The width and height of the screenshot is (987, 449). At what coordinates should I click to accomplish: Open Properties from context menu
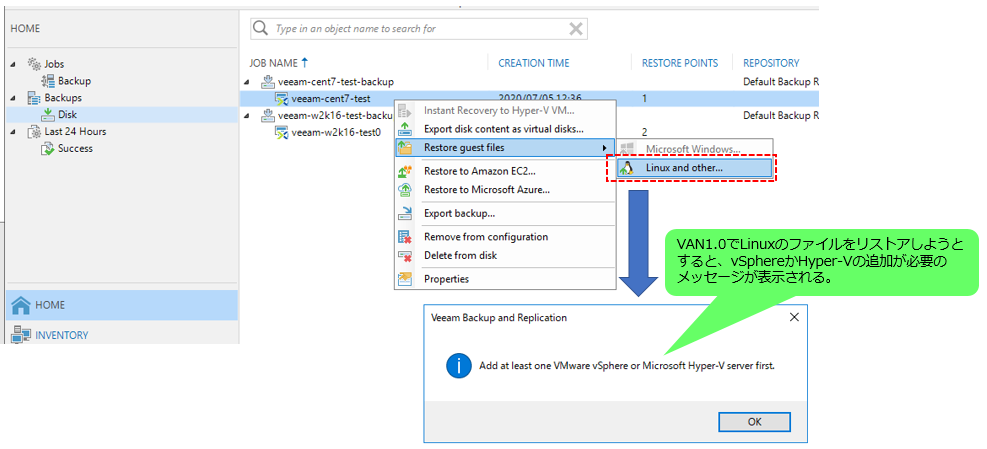(505, 279)
